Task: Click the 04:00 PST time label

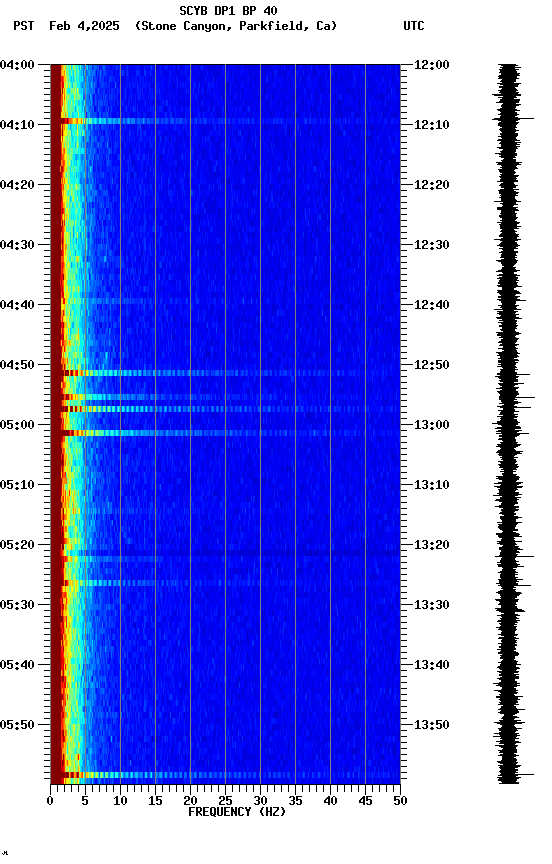Action: click(x=17, y=65)
